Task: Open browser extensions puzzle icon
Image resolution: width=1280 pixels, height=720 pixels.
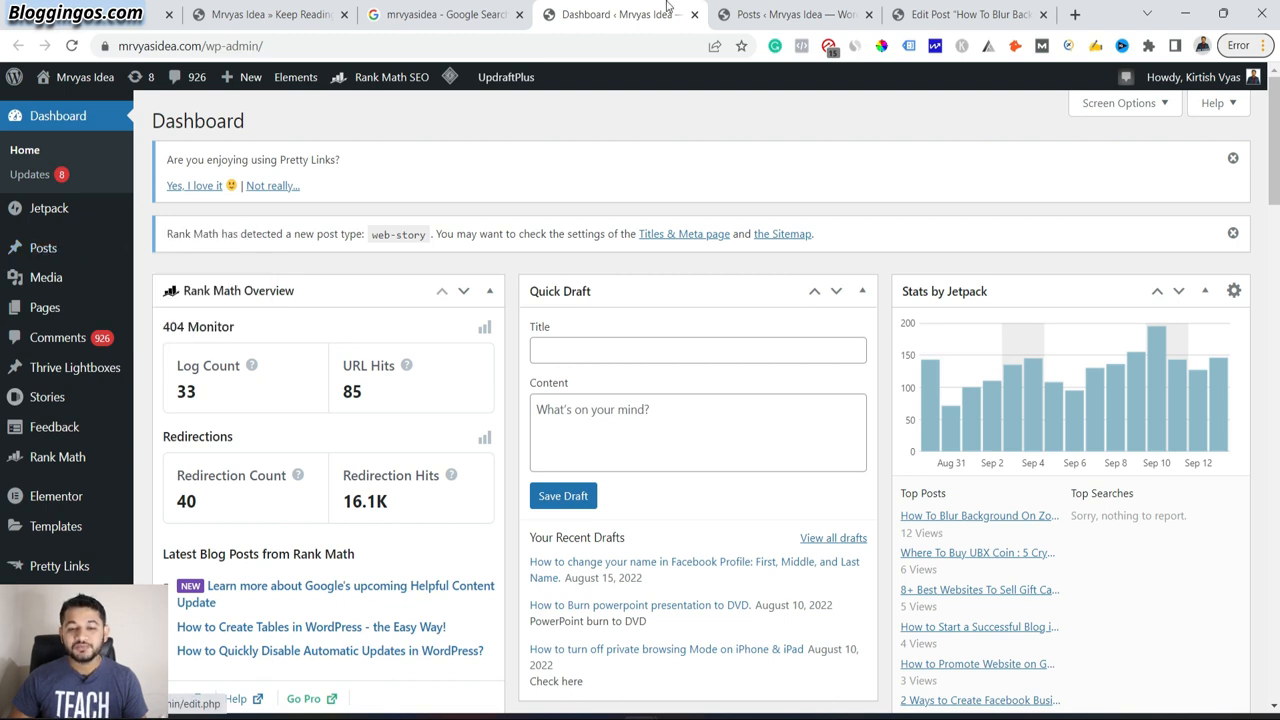Action: tap(1148, 46)
